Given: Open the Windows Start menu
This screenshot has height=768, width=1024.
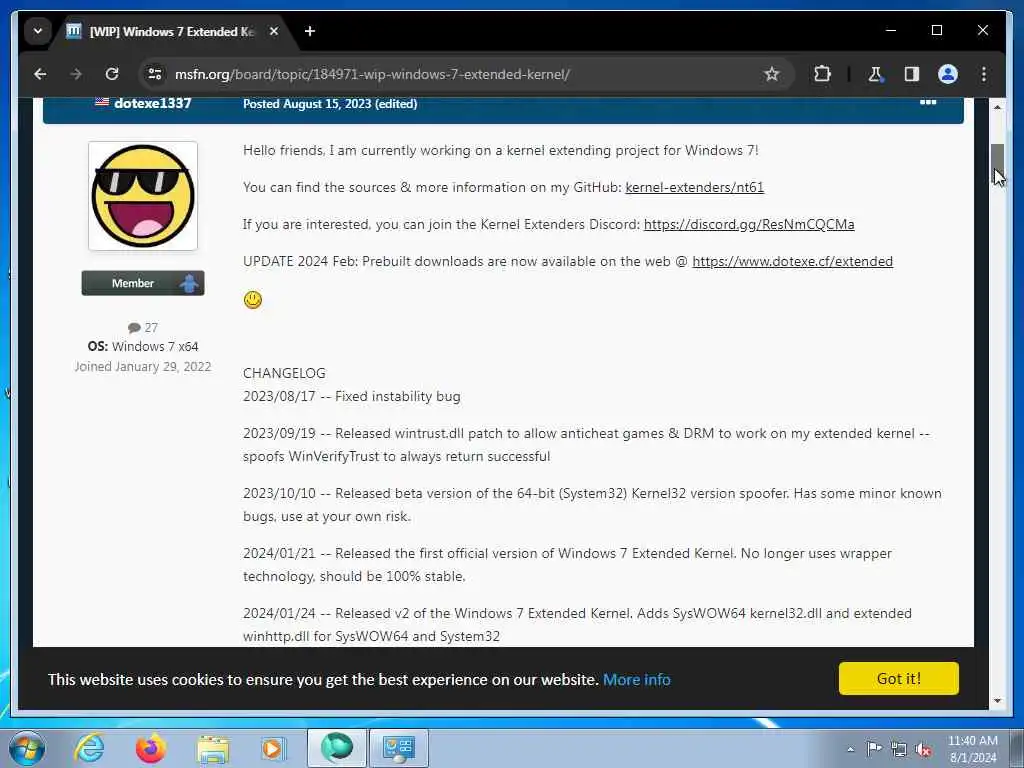Looking at the screenshot, I should pos(27,748).
